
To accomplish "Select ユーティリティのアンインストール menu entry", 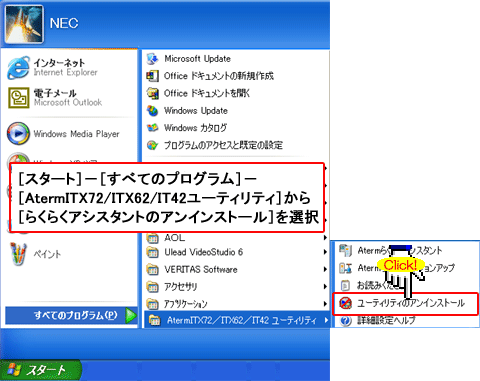I will tap(405, 303).
